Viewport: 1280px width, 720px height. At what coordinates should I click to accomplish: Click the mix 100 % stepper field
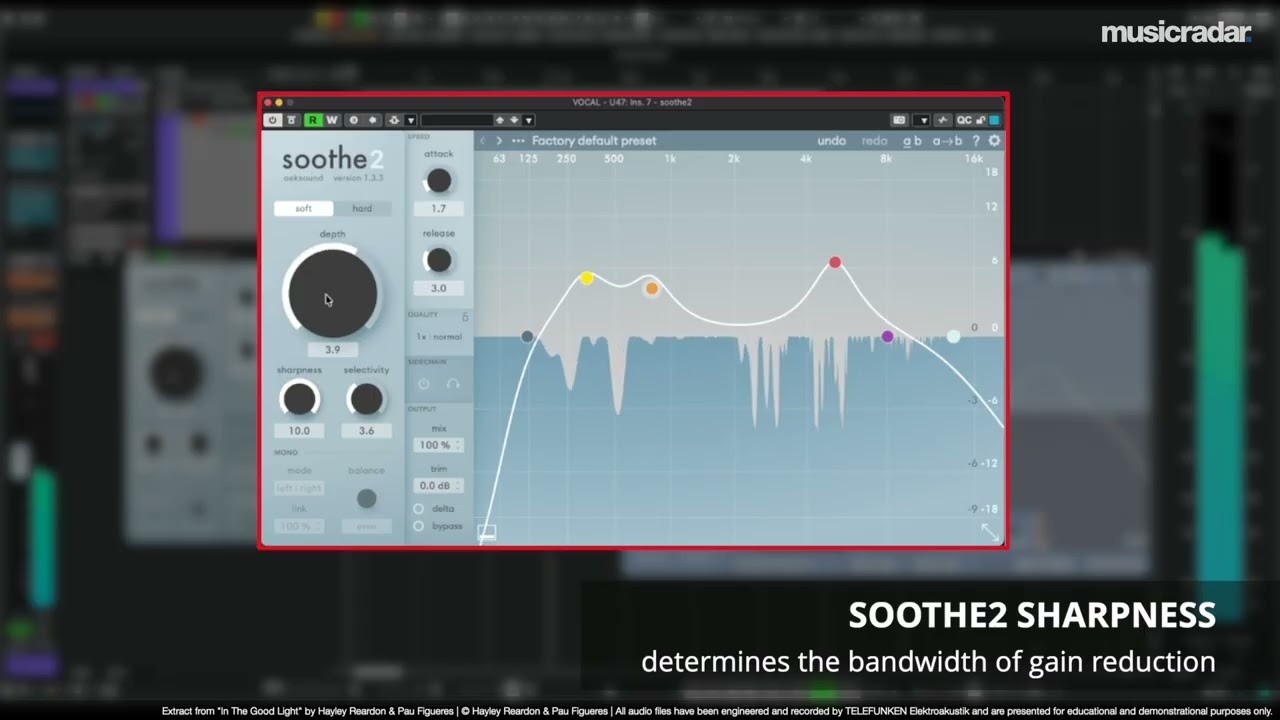(x=439, y=445)
